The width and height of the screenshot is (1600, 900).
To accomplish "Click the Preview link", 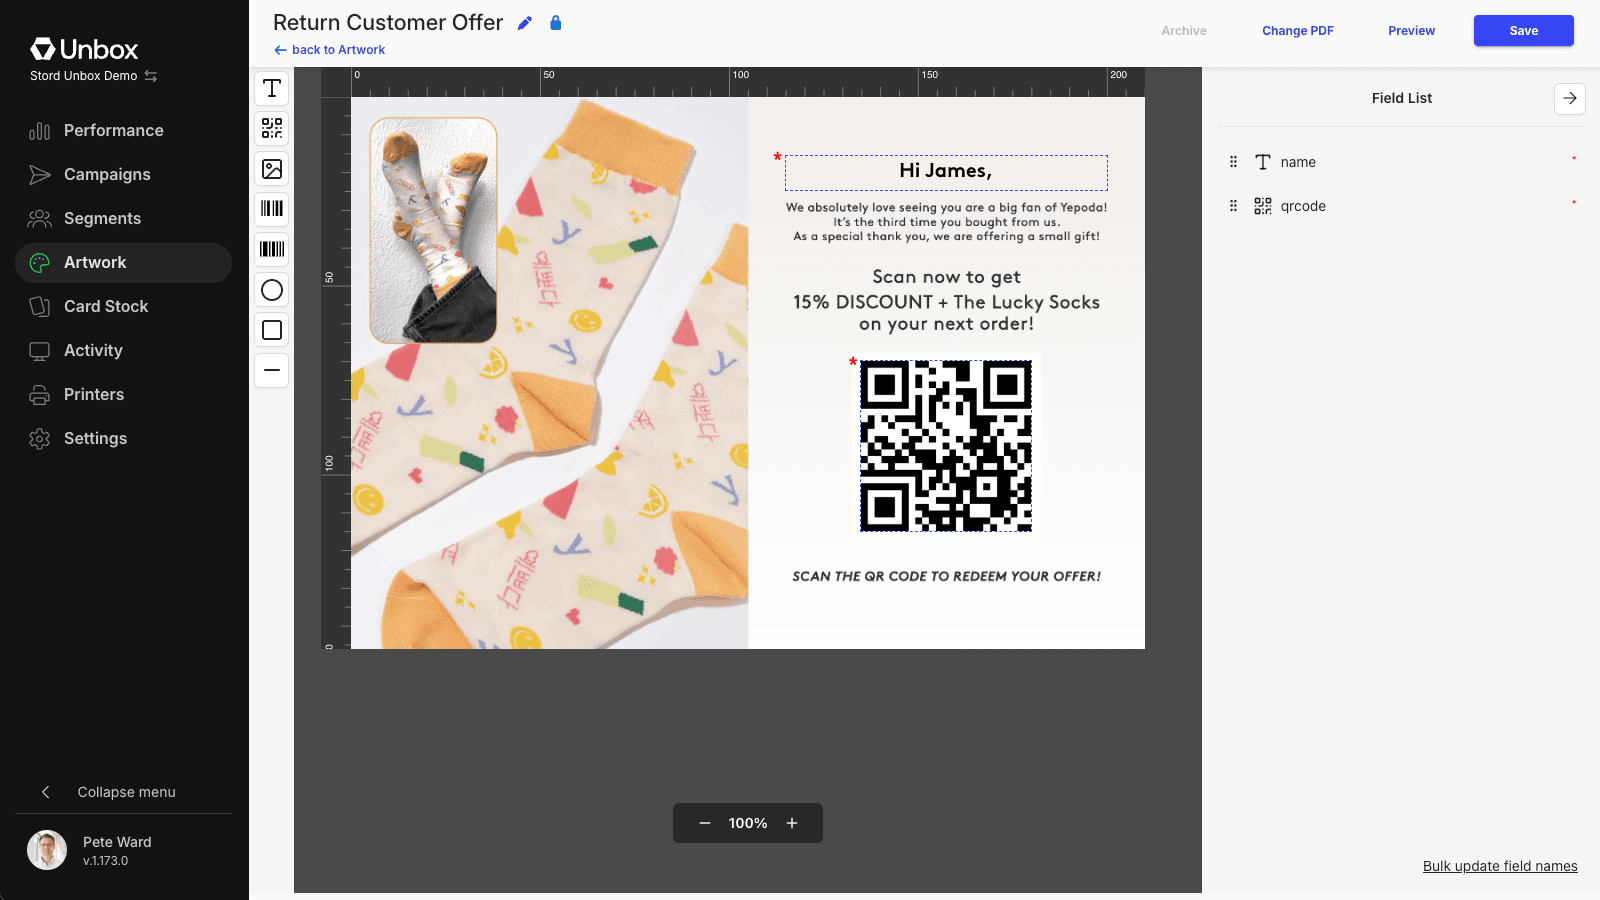I will point(1411,31).
